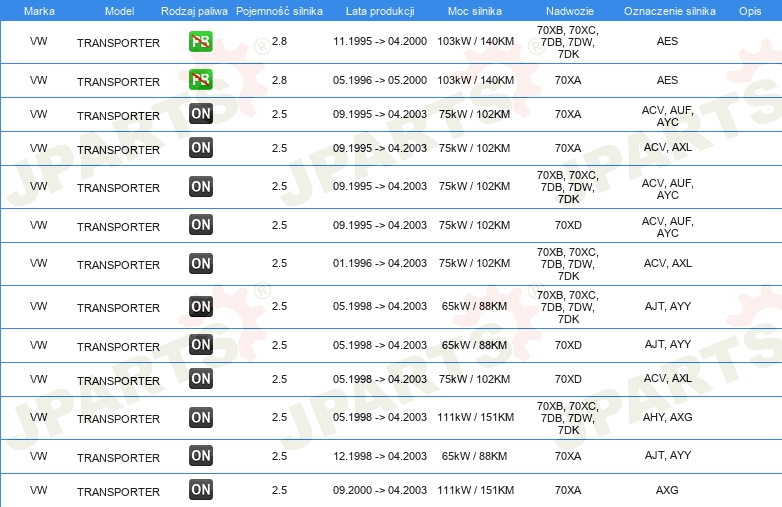Click the ON icon for 65kW 70XB AJT, AYY row

pyautogui.click(x=201, y=307)
